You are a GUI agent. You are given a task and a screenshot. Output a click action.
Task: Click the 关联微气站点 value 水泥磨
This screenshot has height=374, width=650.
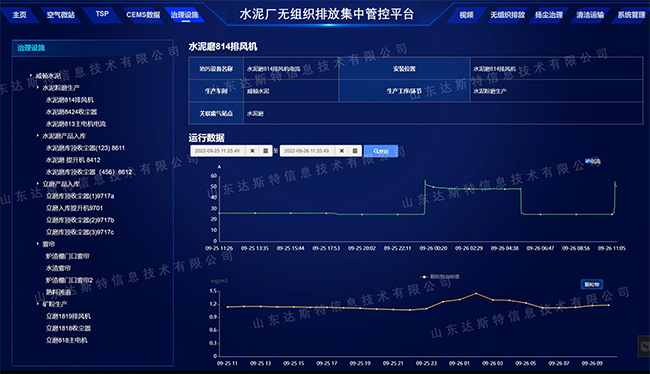255,114
